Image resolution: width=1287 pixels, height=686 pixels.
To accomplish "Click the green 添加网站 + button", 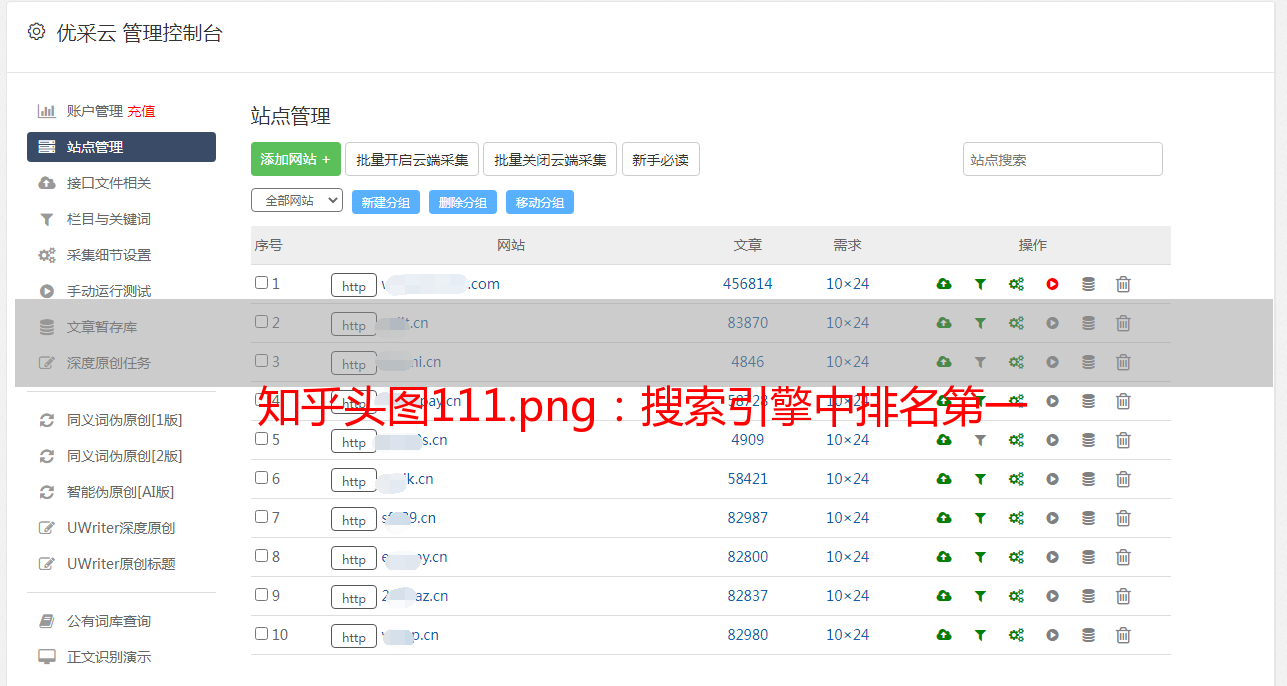I will 296,159.
